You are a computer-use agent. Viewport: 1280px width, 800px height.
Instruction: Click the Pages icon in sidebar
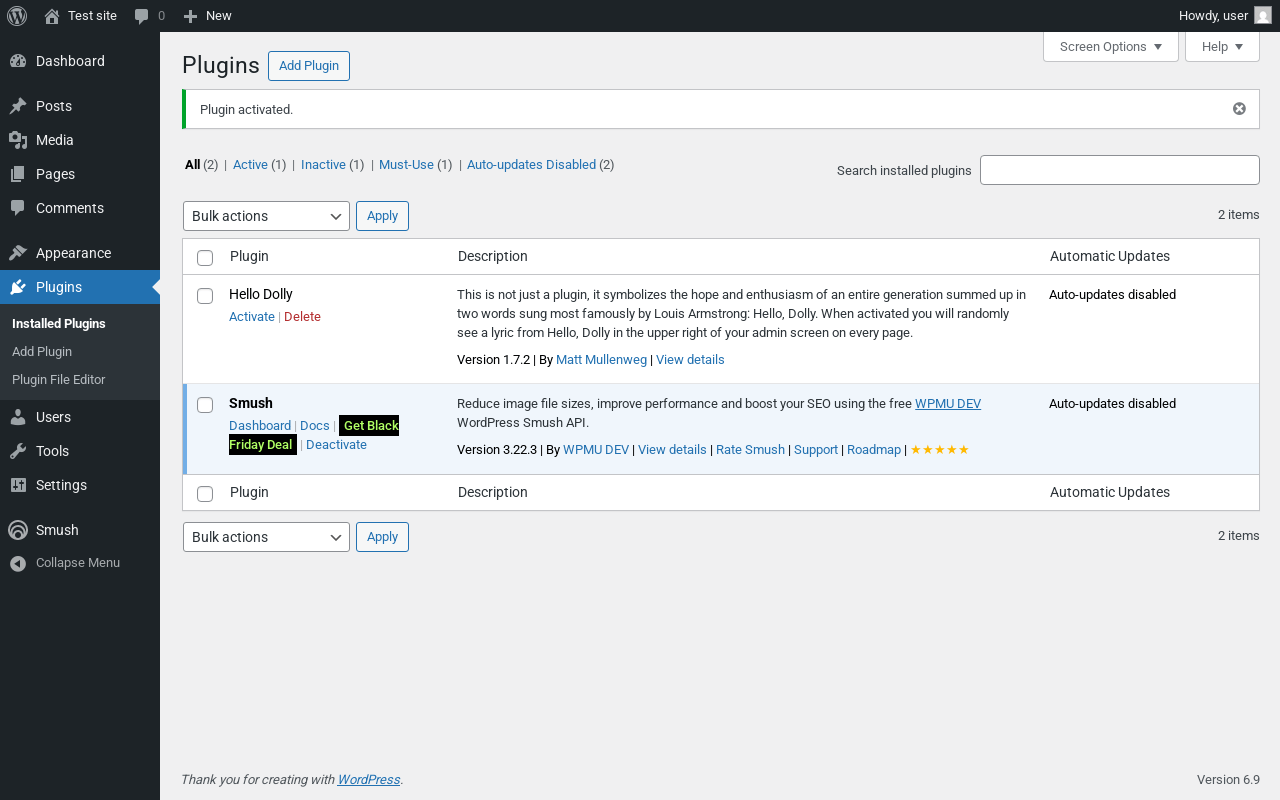(18, 174)
